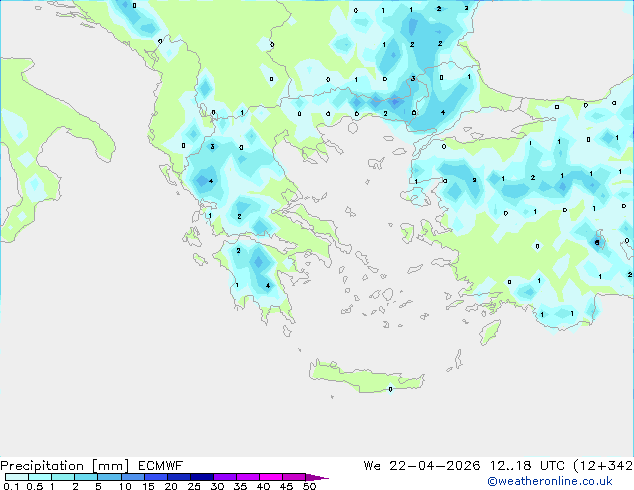This screenshot has width=634, height=490.
Task: Click the '12..18 UTC' time label
Action: point(527,466)
